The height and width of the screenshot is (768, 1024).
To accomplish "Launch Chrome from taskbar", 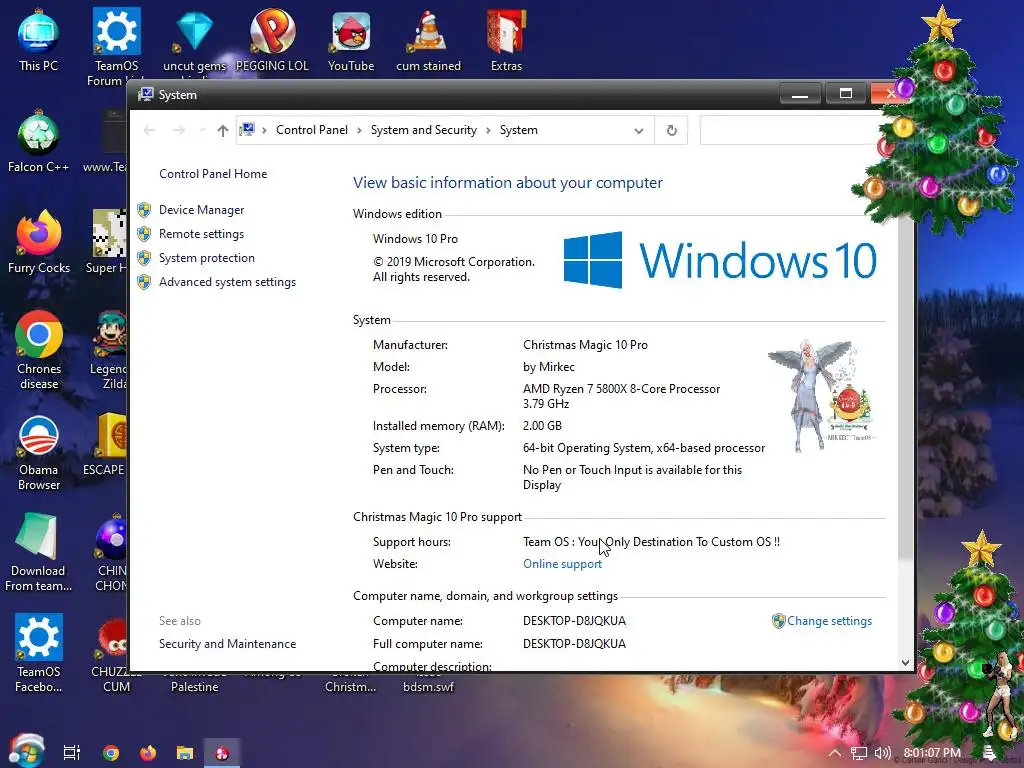I will [x=111, y=753].
